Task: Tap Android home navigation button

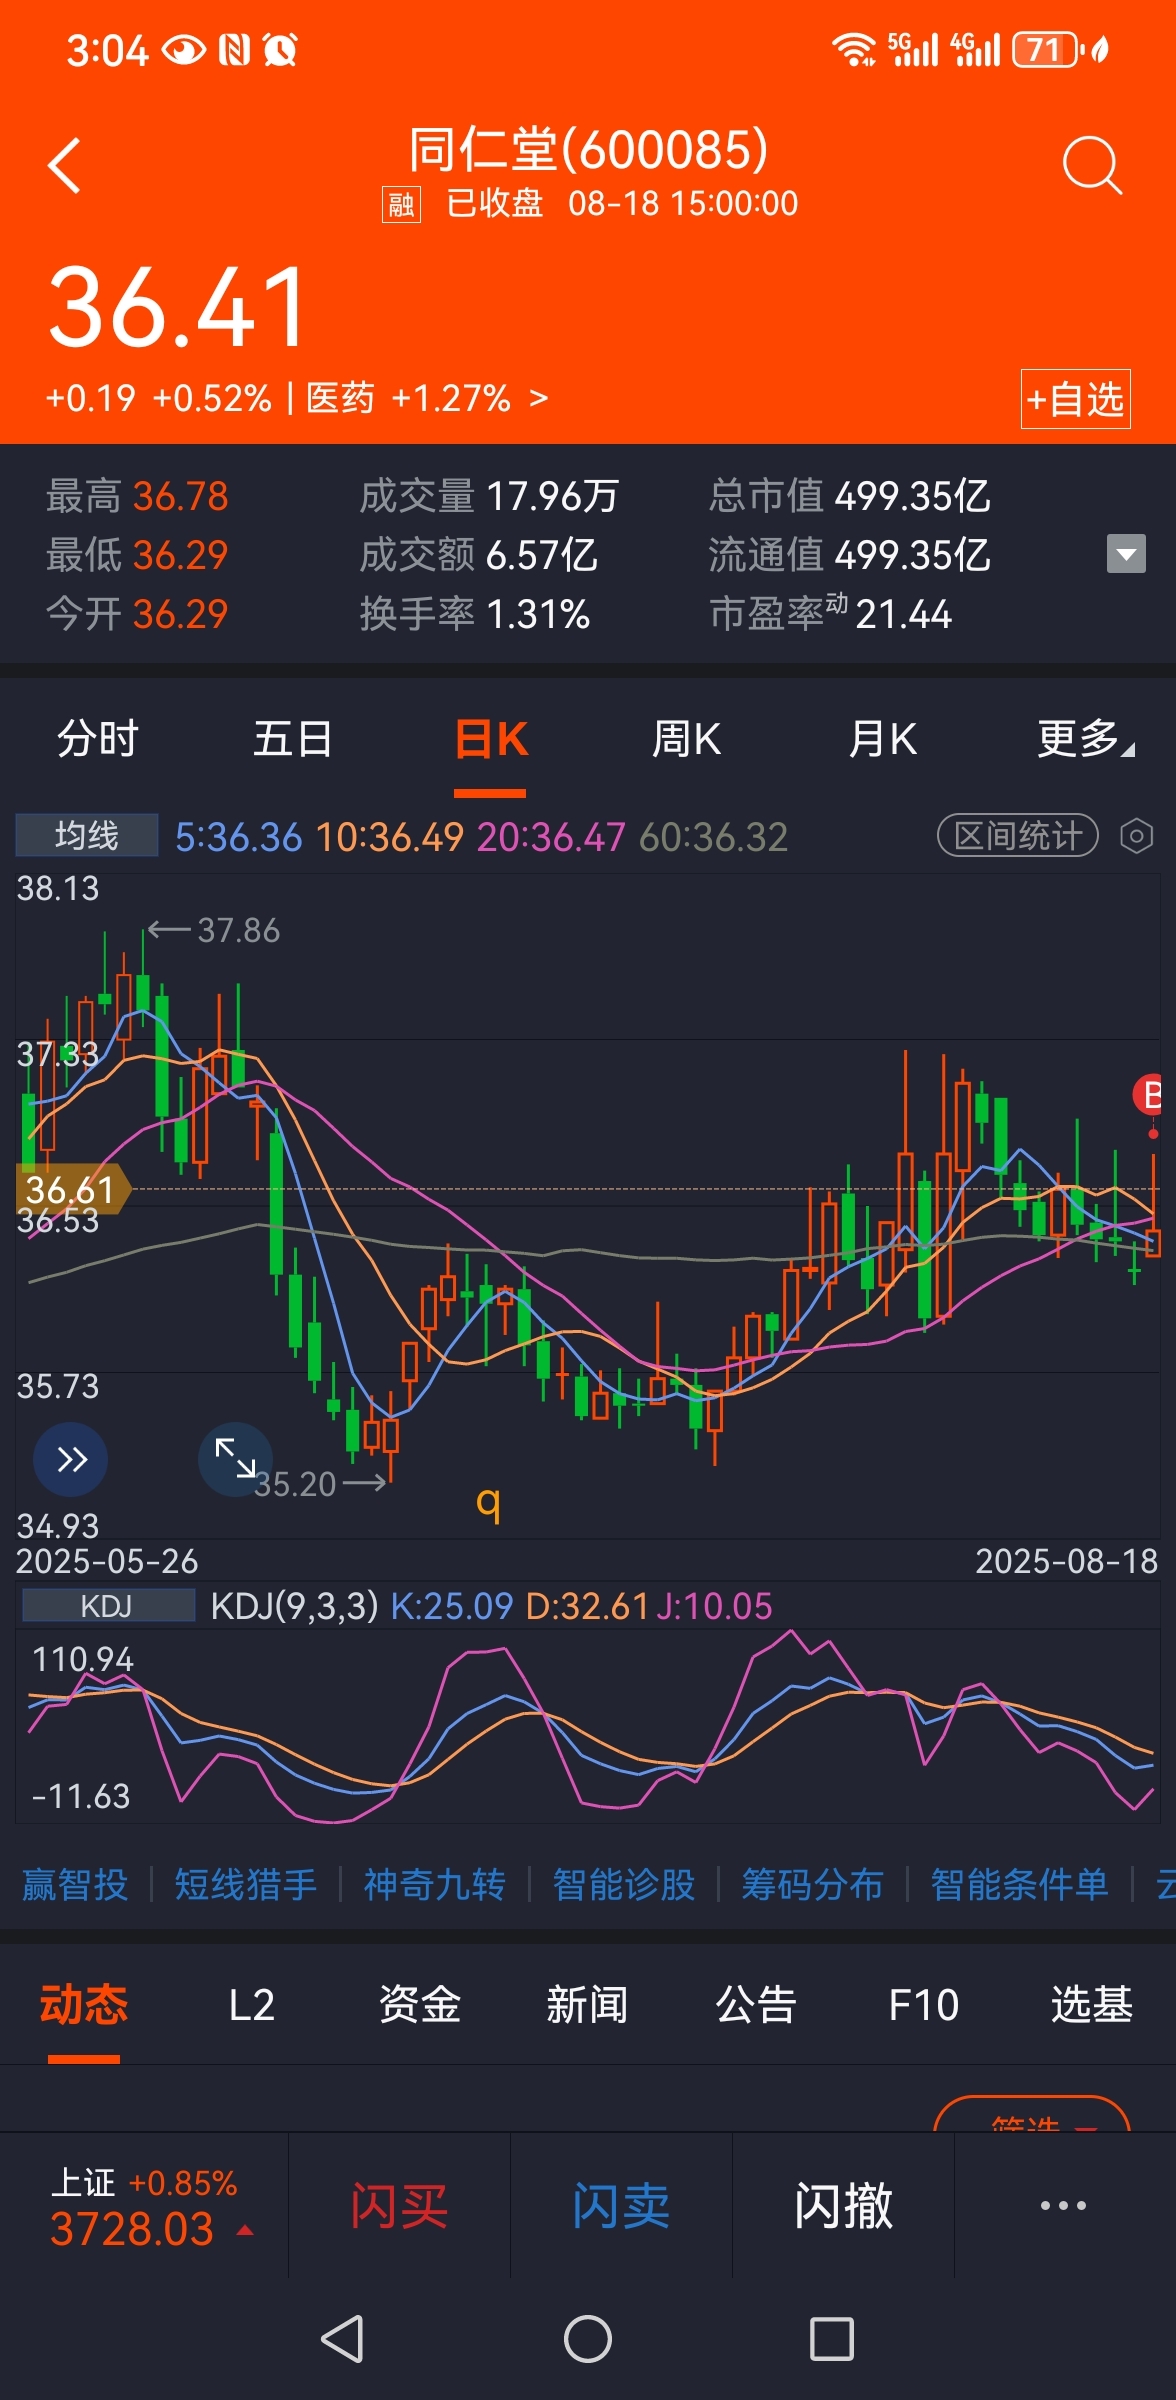Action: point(588,2339)
